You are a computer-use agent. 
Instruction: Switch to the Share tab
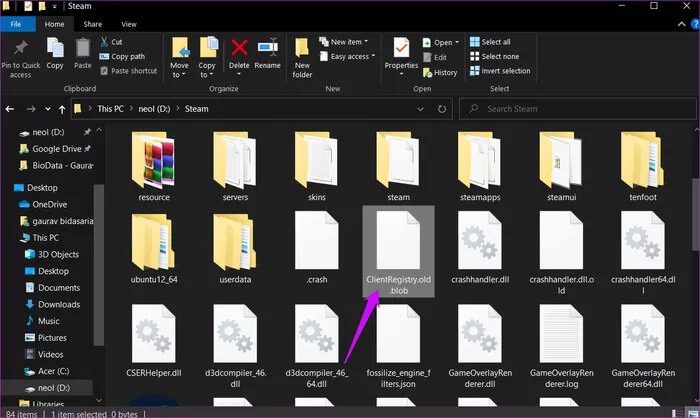92,24
